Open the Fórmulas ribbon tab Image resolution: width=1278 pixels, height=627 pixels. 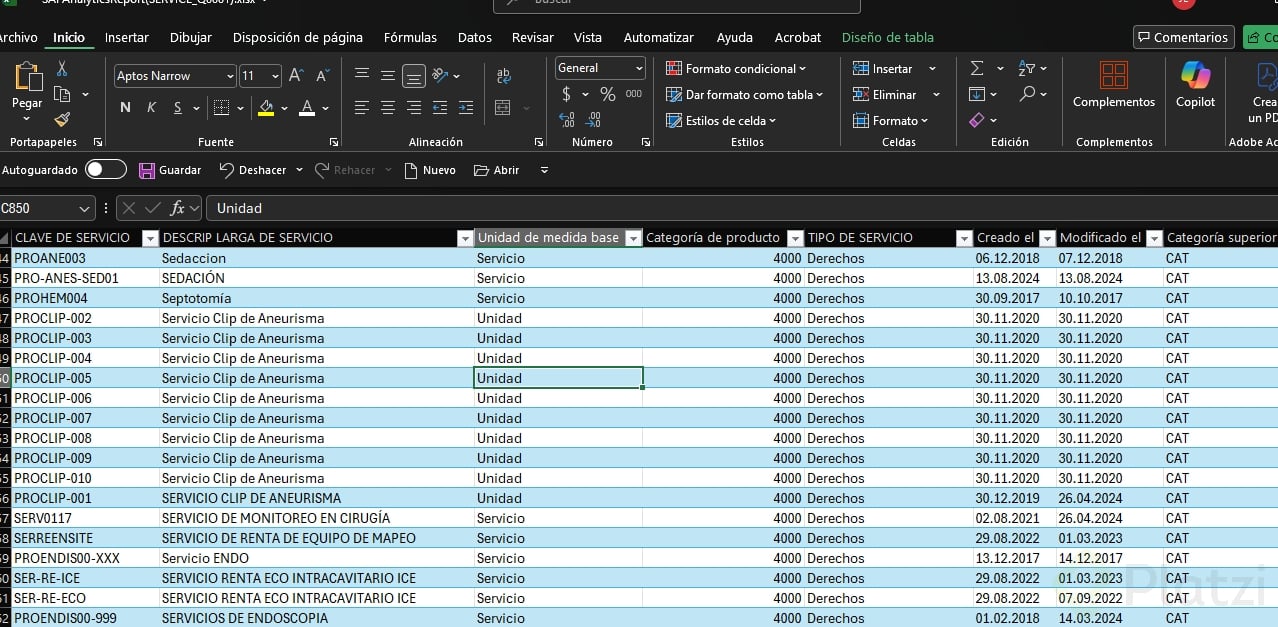click(x=410, y=37)
